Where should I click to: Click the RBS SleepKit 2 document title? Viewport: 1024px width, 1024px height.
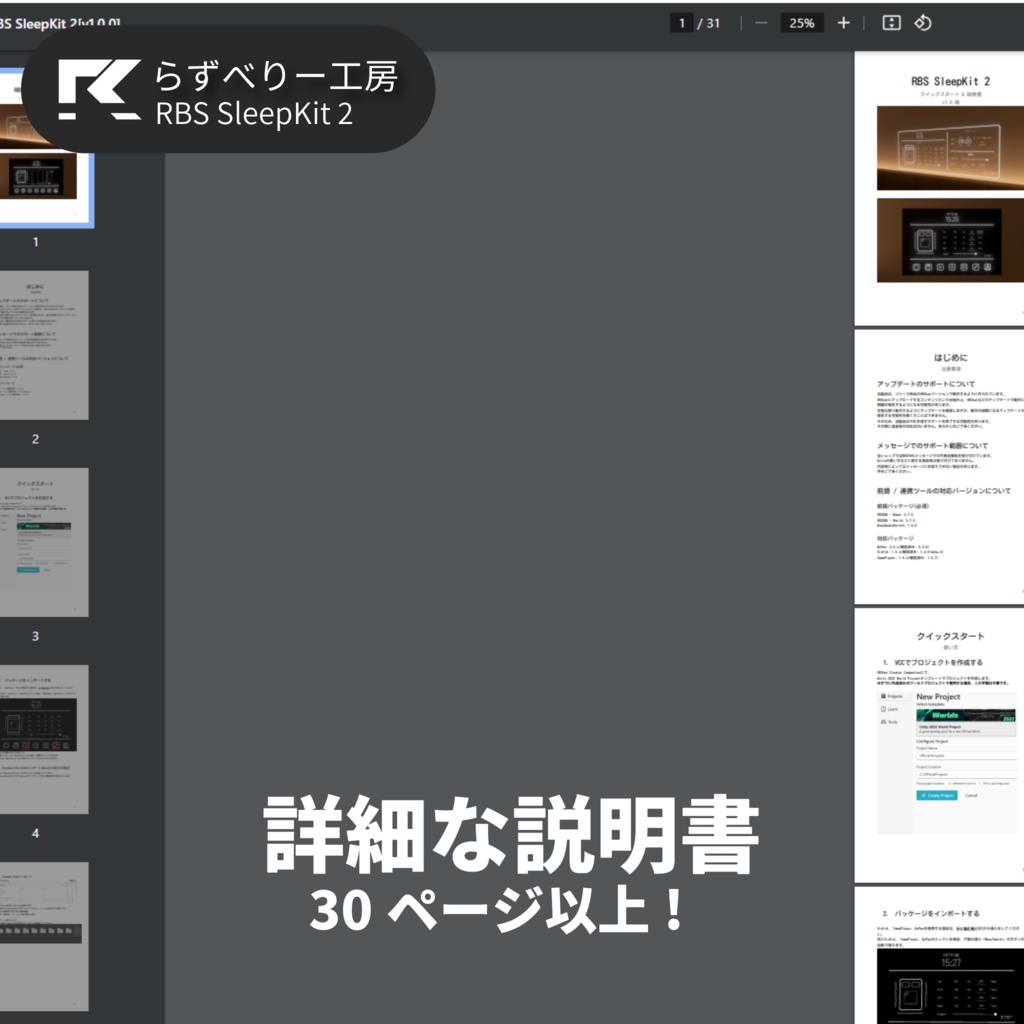[x=60, y=20]
